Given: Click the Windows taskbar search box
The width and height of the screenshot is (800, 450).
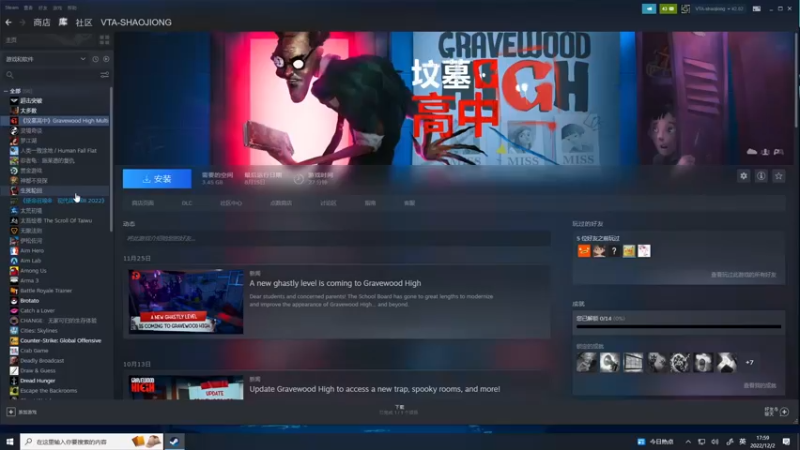Looking at the screenshot, I should point(91,441).
